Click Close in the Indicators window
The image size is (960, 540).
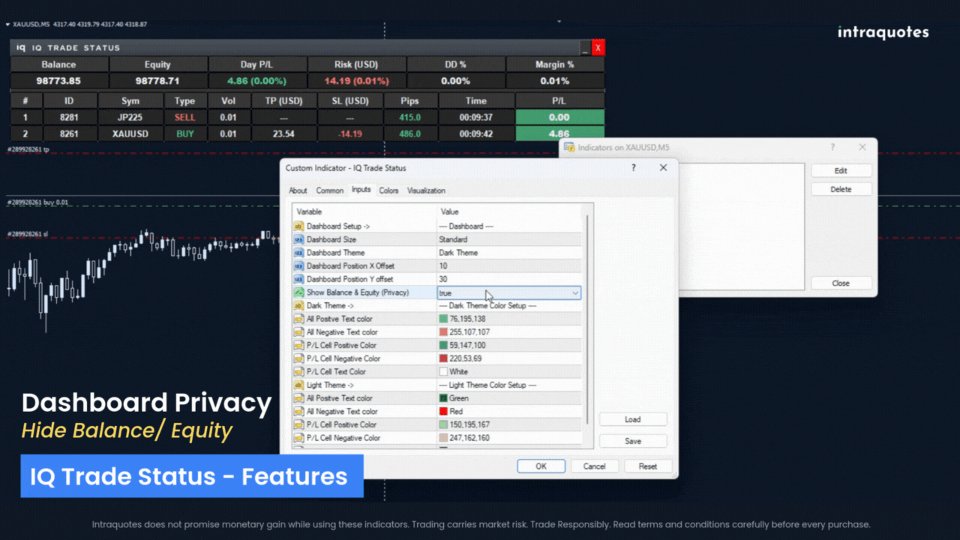pyautogui.click(x=841, y=283)
